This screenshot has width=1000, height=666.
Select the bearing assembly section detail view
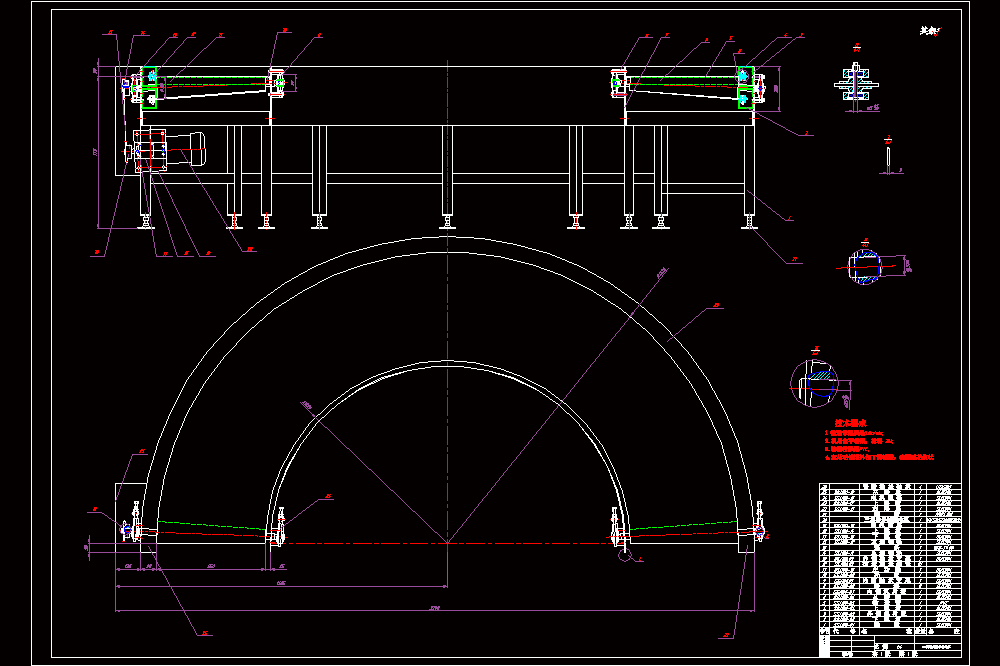tap(857, 84)
